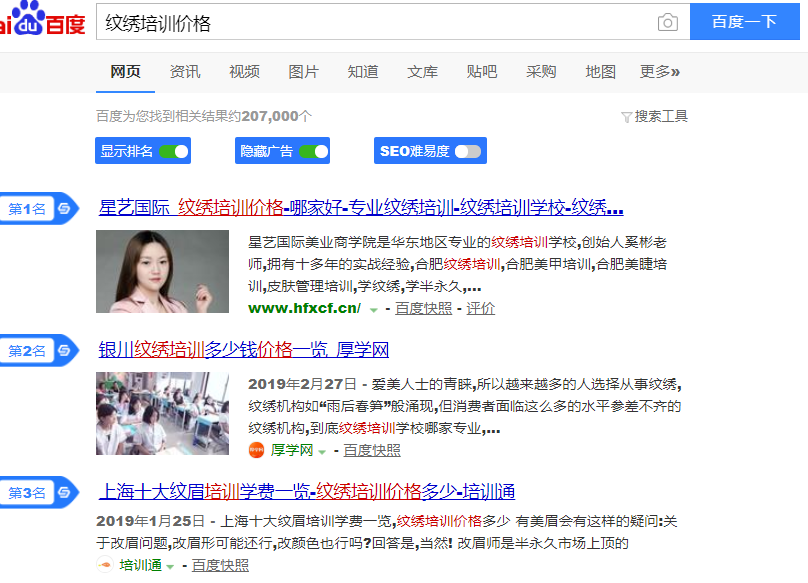
Task: Switch to the 资讯 tab
Action: point(185,72)
